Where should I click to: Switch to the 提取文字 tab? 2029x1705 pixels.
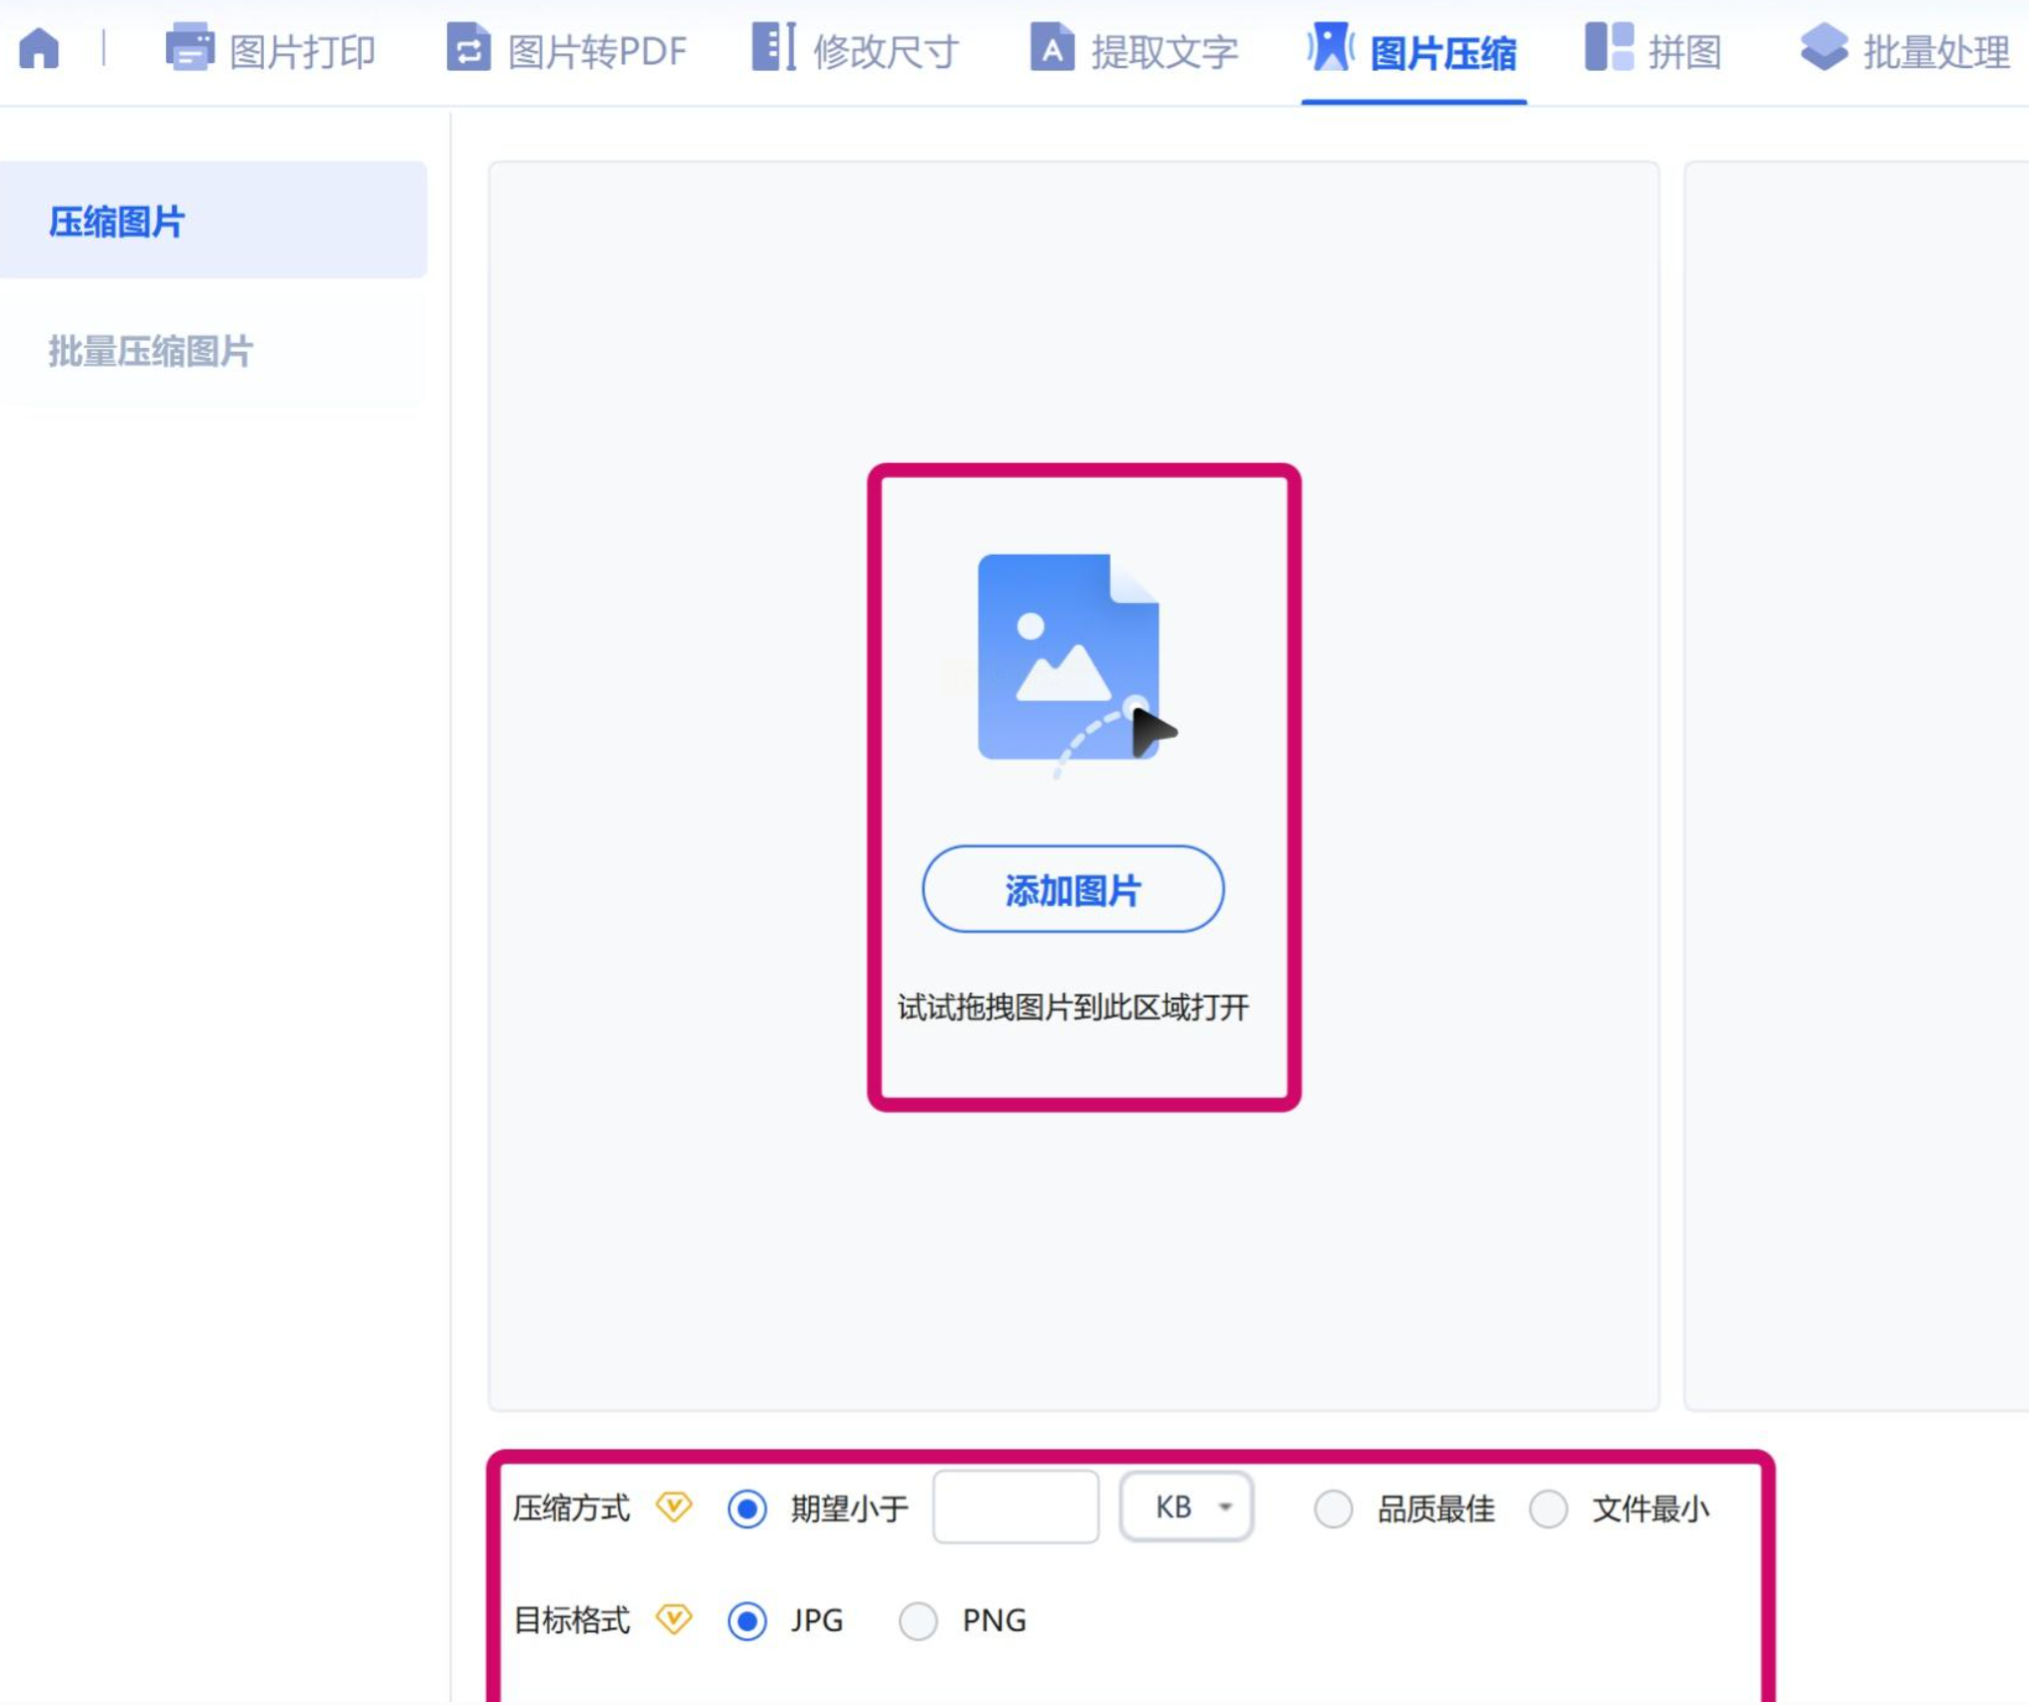[1133, 50]
